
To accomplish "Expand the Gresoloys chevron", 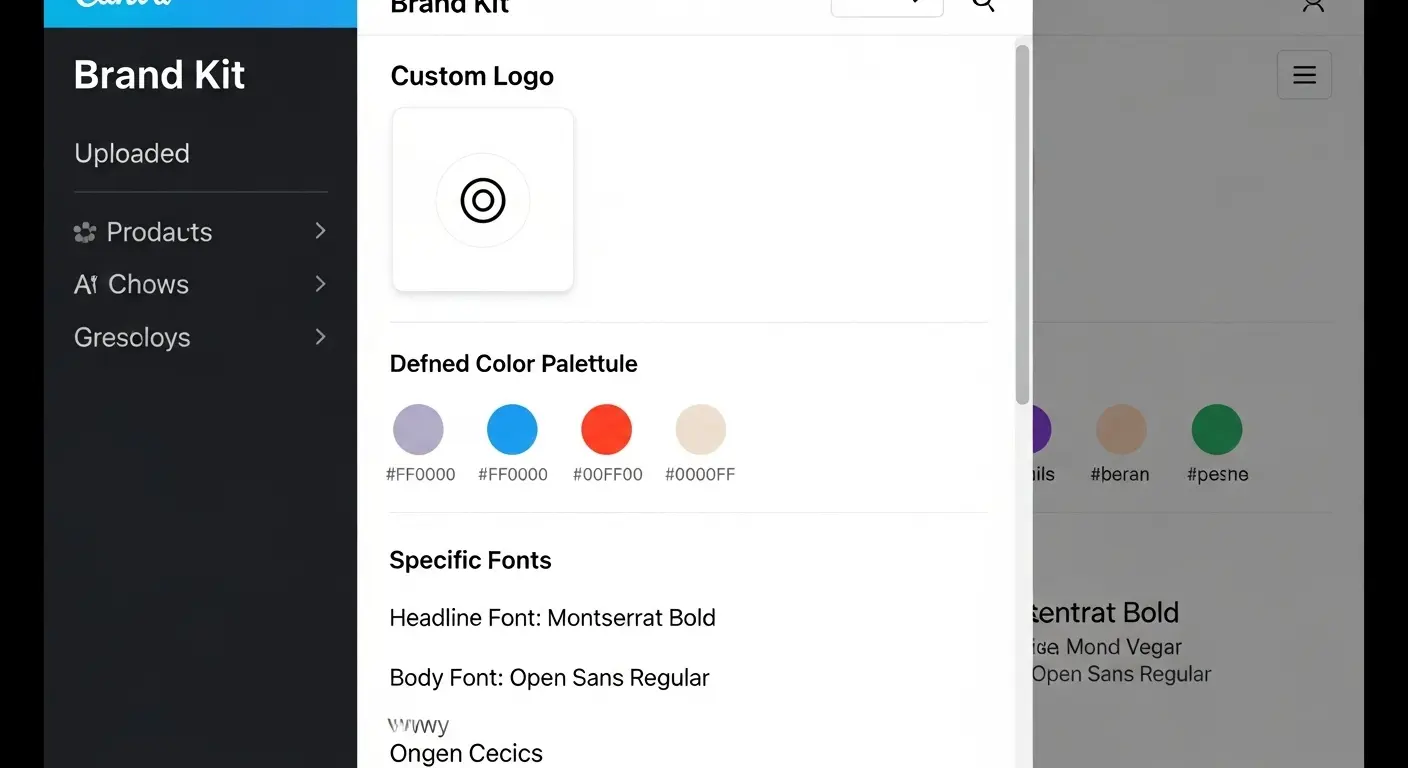I will click(x=320, y=337).
